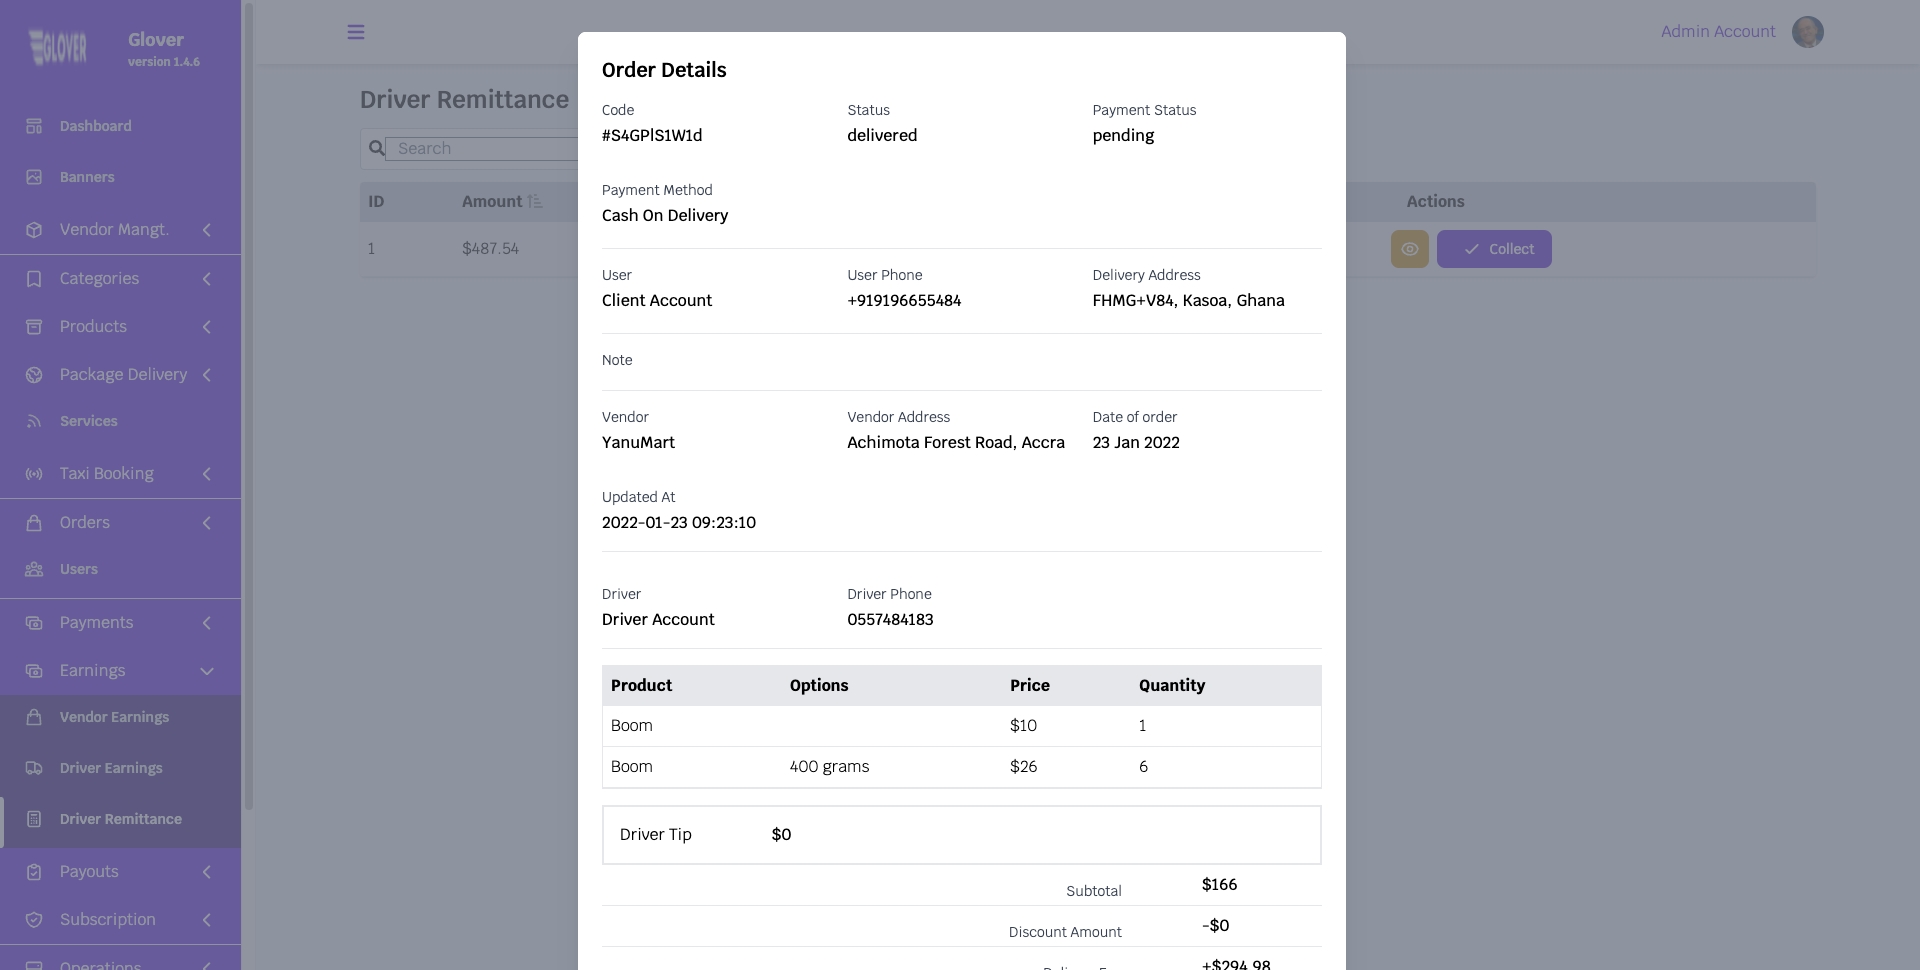Expand the Payouts submenu chevron
Viewport: 1920px width, 970px height.
[x=207, y=872]
